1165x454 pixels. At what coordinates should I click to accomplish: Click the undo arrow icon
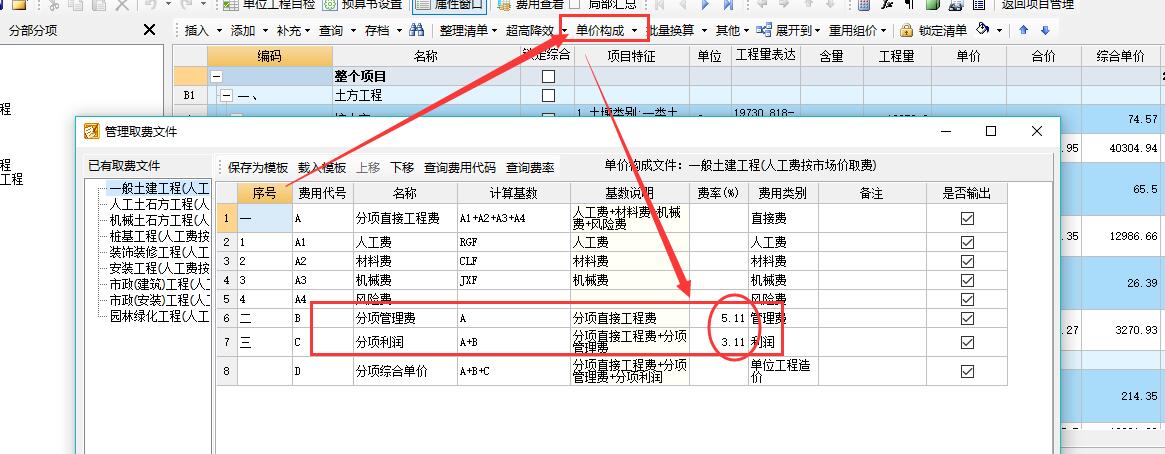point(149,4)
